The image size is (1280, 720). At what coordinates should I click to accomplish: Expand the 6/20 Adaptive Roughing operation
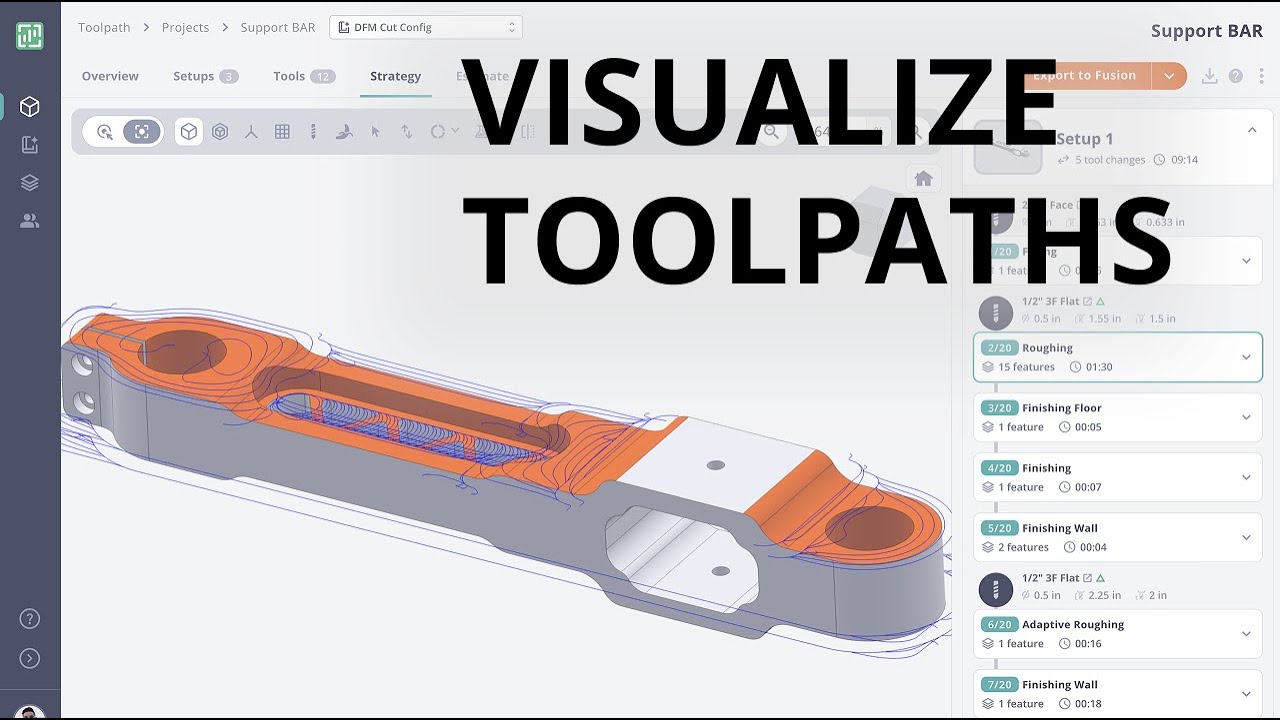(x=1246, y=633)
